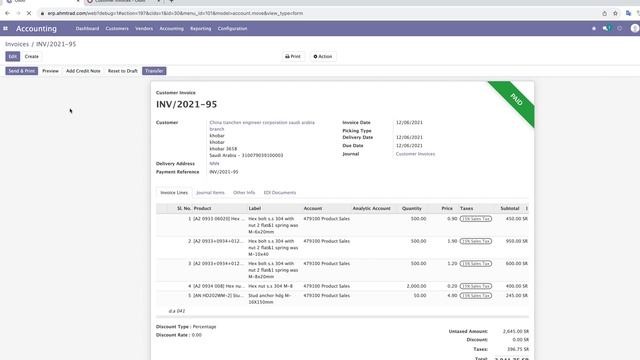Open the NNN delivery address link
This screenshot has height=360, width=640.
214,164
